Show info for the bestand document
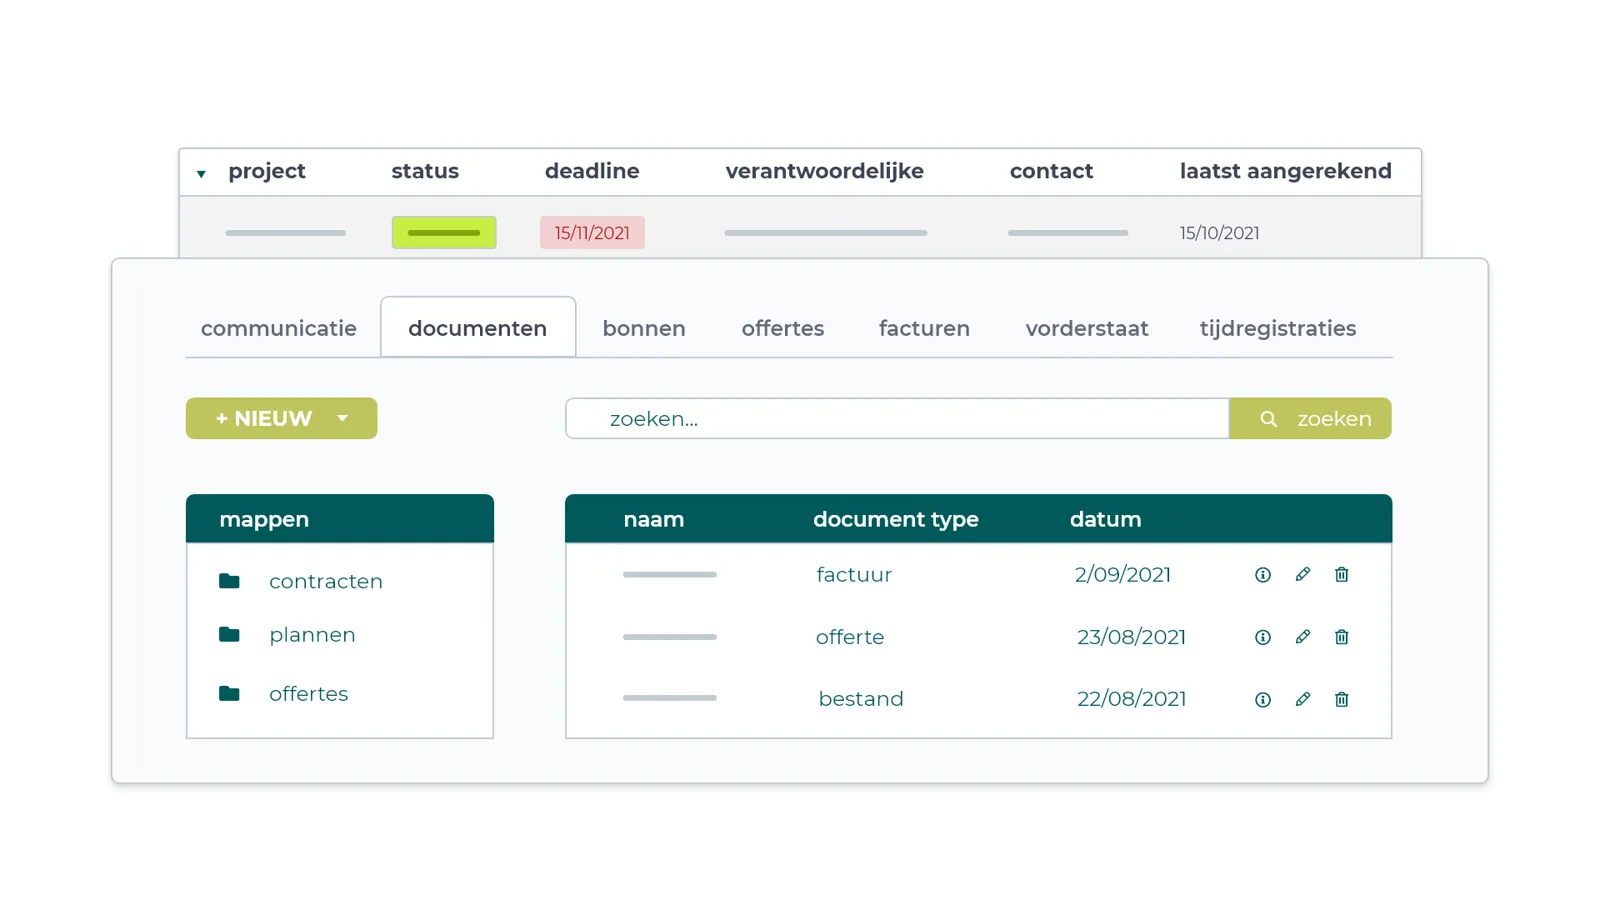Screen dimensions: 1600x900 coord(1263,700)
